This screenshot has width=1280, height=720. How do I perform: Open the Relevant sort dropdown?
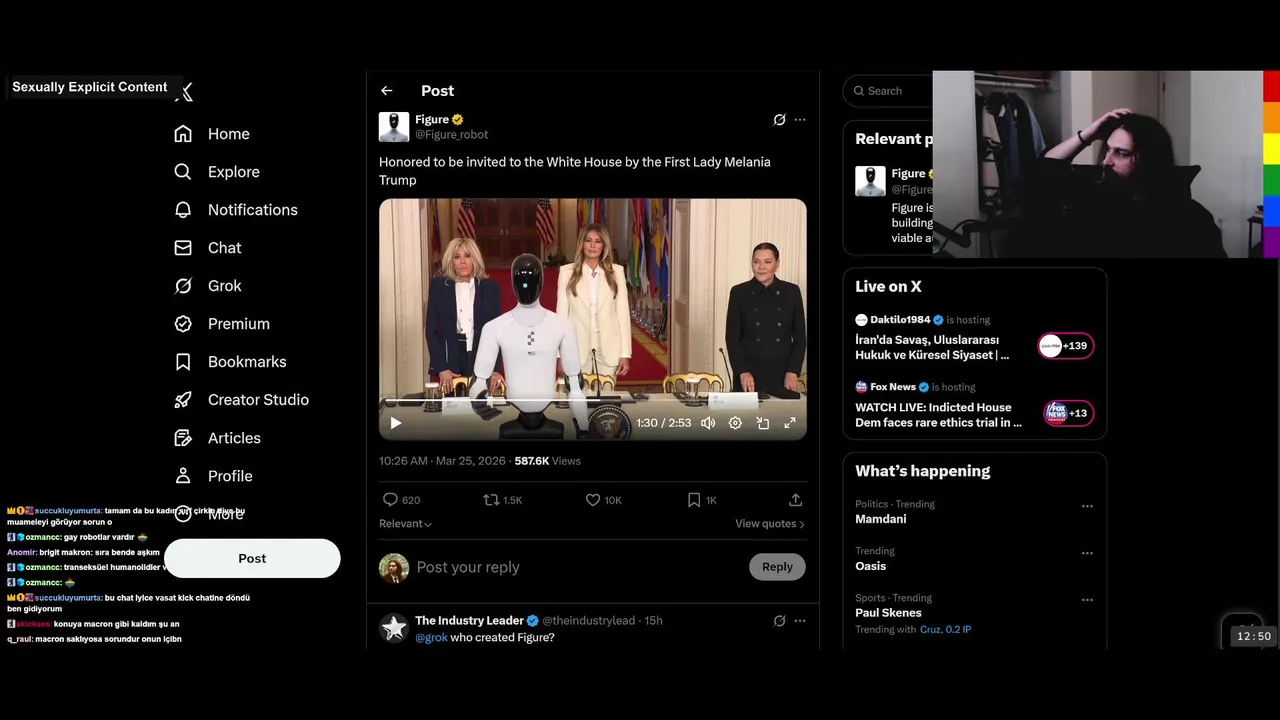click(405, 524)
